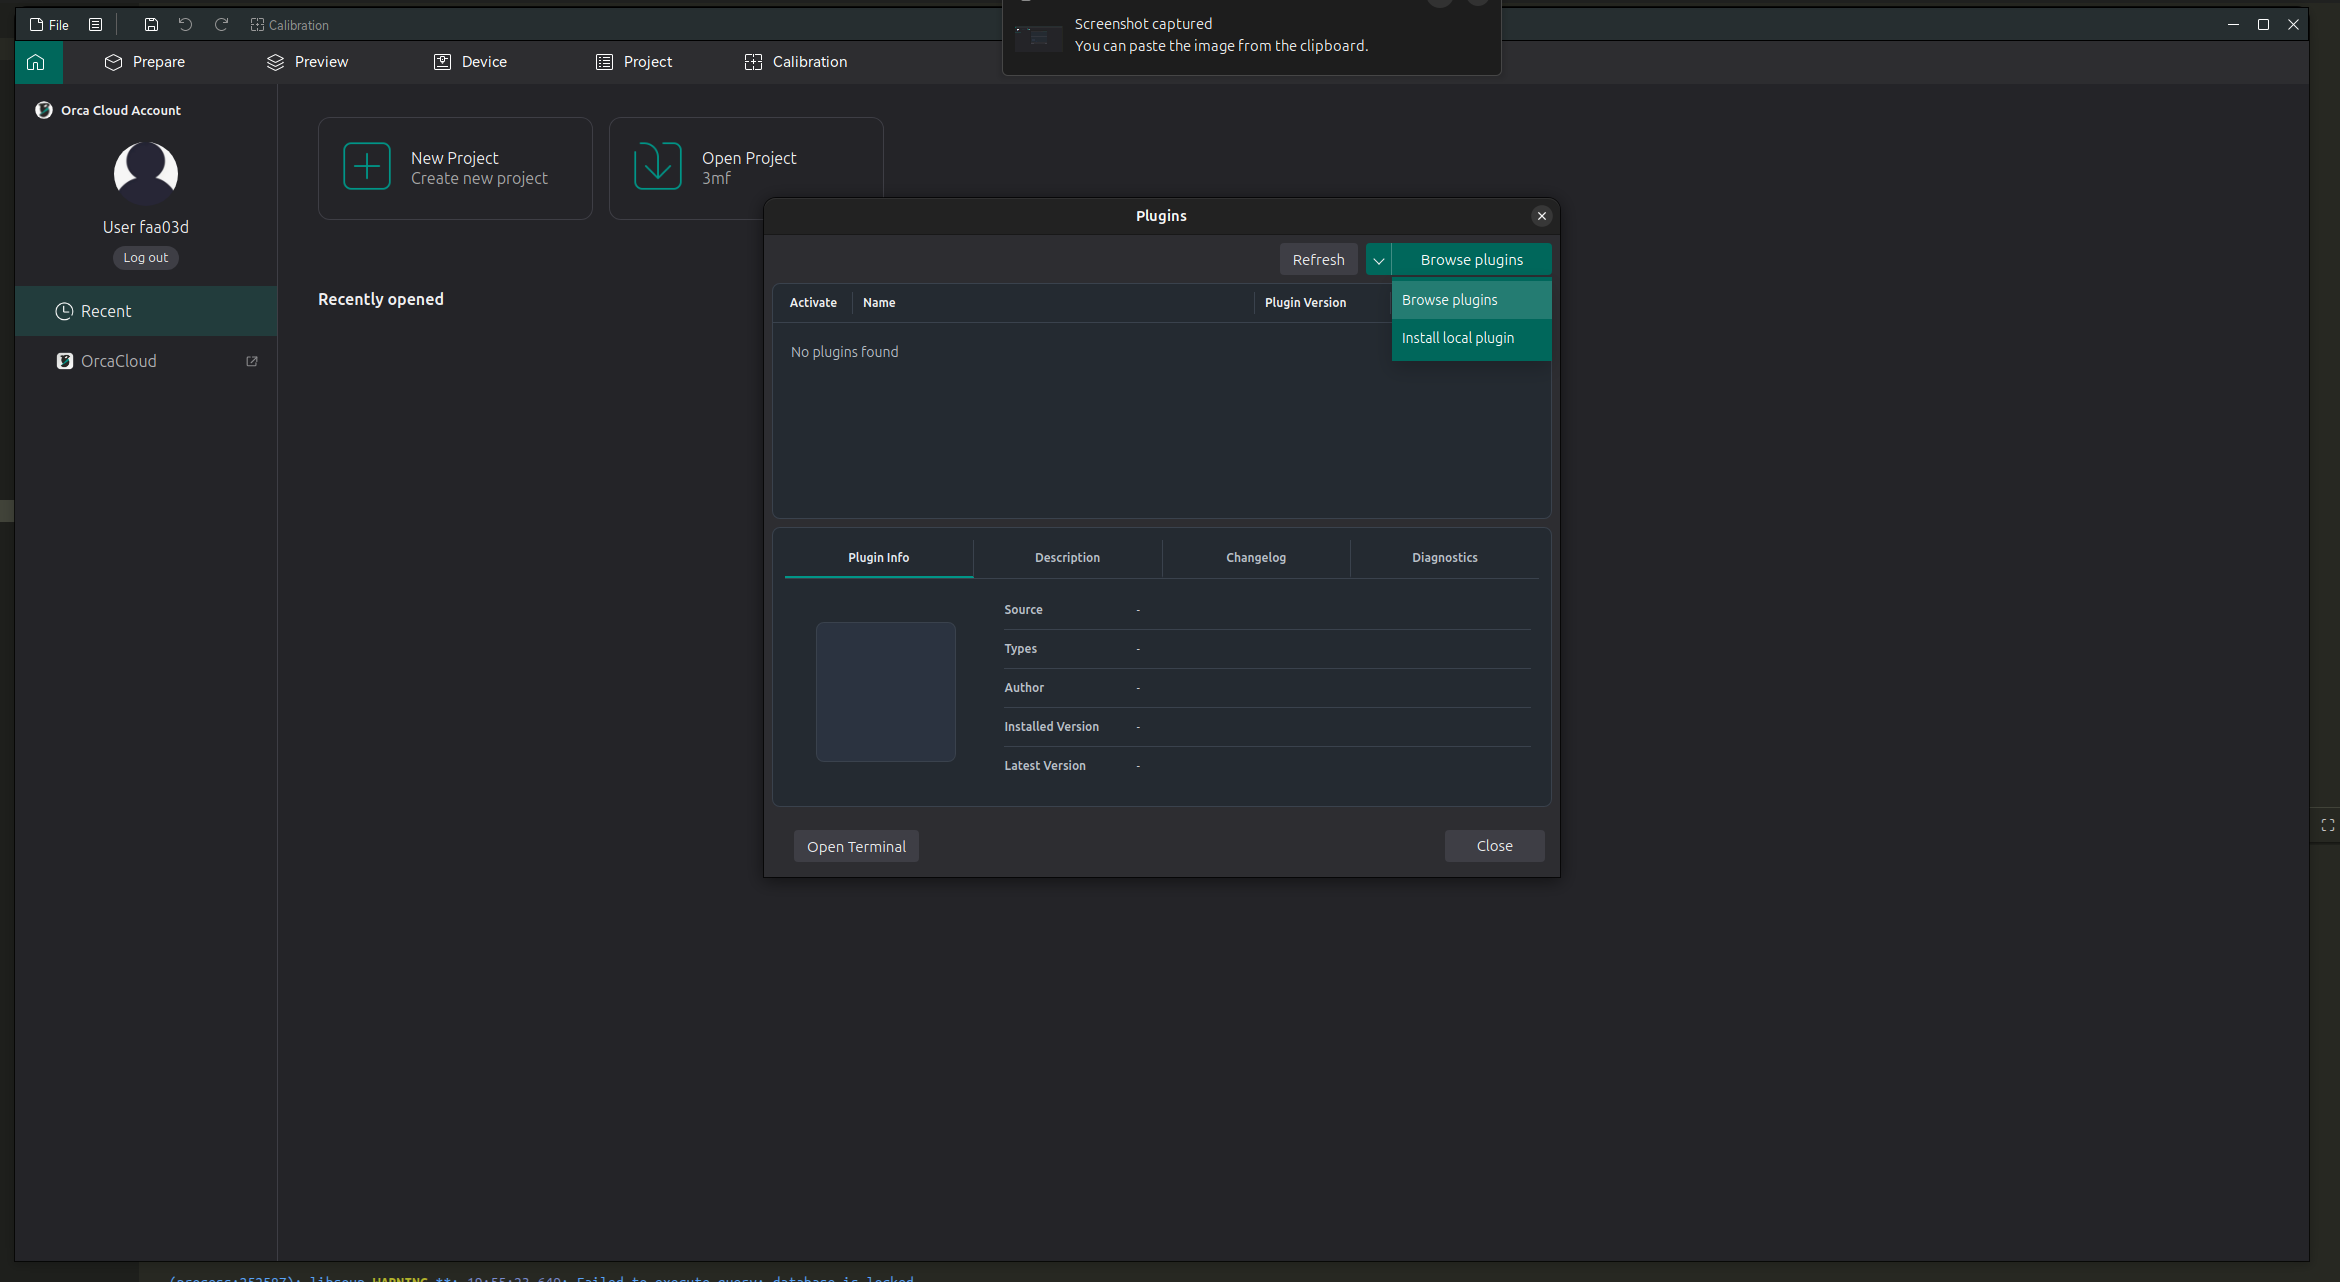
Task: Click the 'Types' field label
Action: pyautogui.click(x=1020, y=649)
